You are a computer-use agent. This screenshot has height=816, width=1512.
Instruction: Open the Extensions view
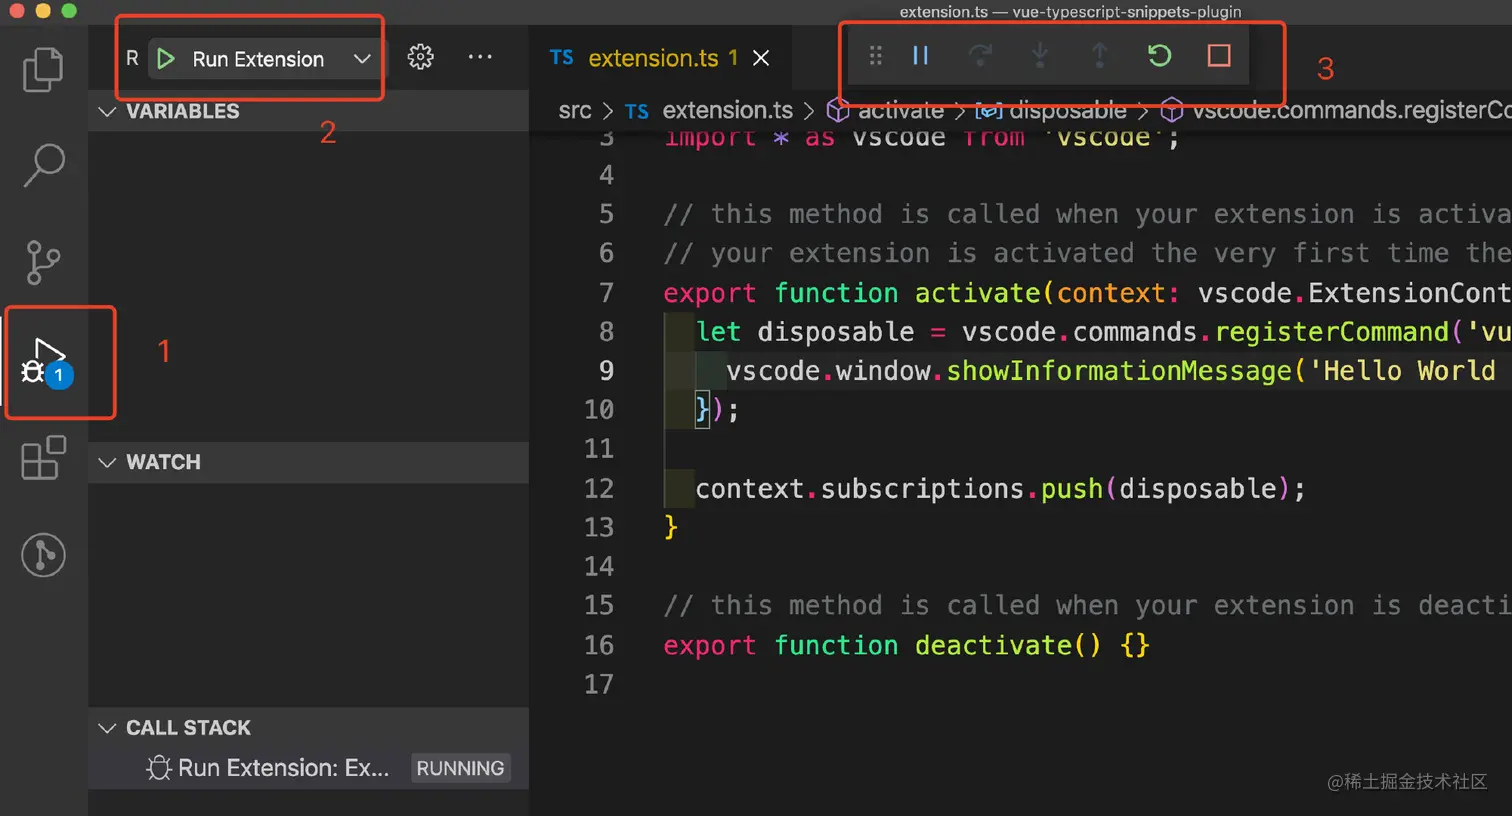(x=43, y=458)
